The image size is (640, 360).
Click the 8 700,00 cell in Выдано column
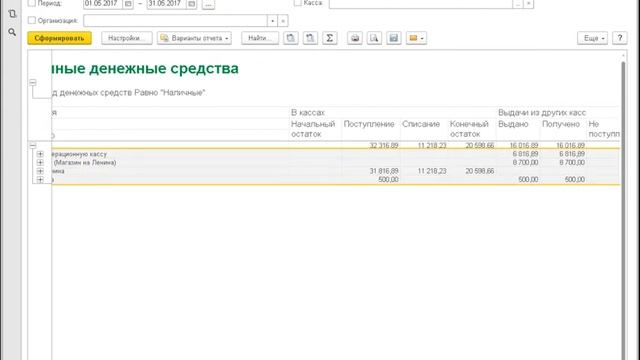pyautogui.click(x=525, y=162)
